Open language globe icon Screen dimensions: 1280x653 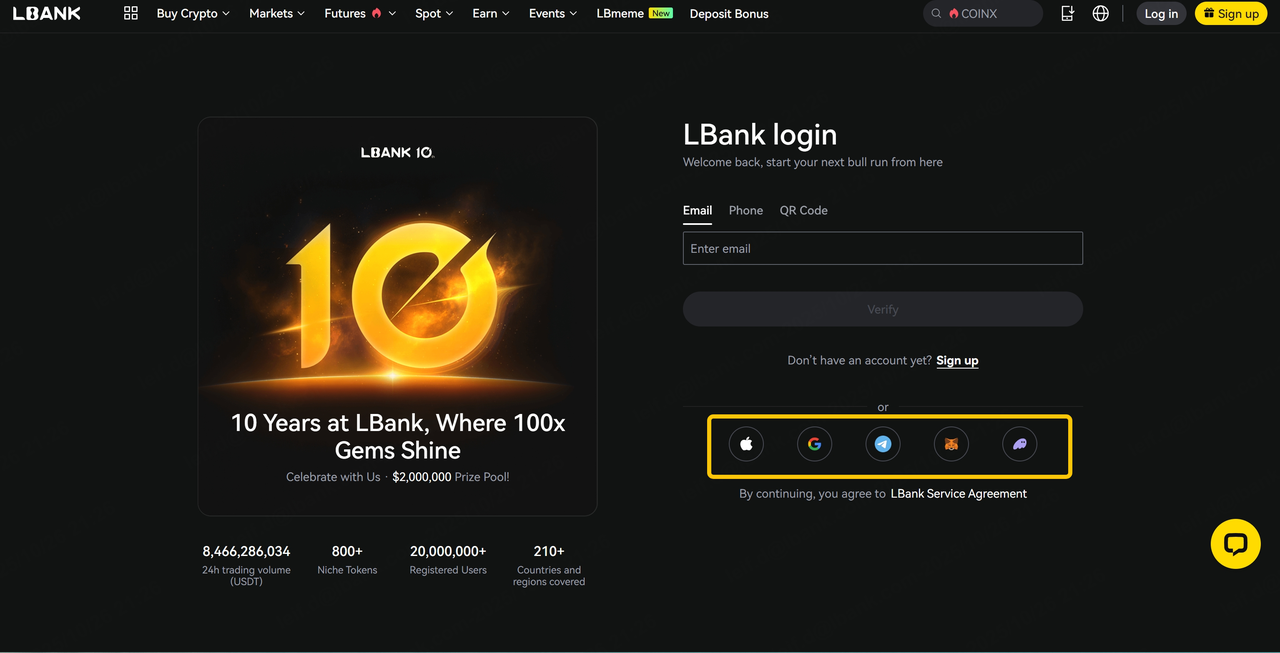[x=1100, y=13]
